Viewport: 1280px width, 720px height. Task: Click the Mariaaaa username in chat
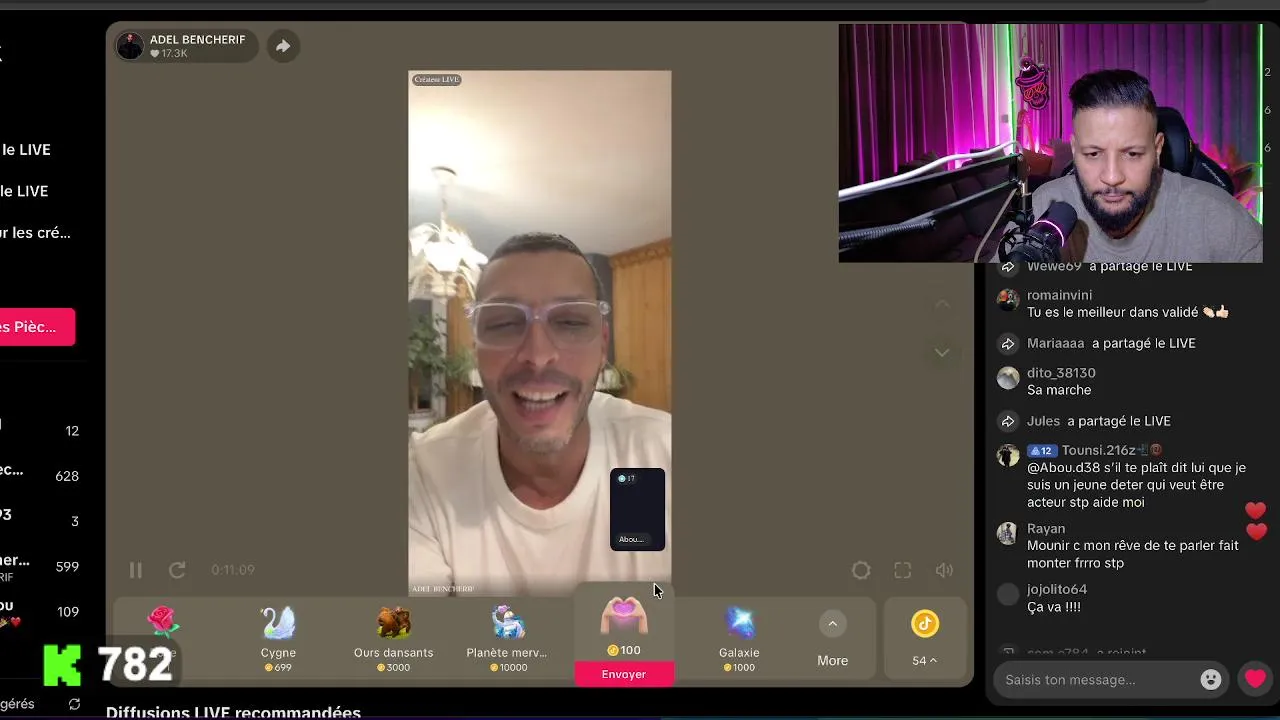pos(1056,343)
